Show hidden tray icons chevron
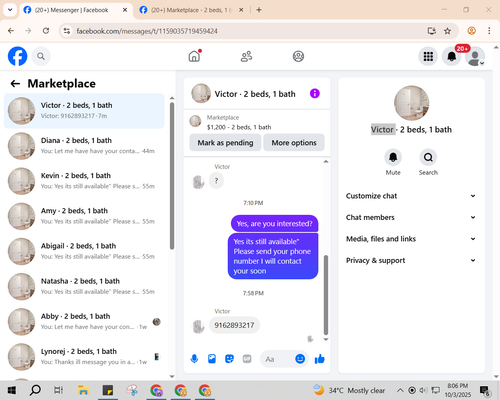This screenshot has width=500, height=400. pyautogui.click(x=400, y=390)
